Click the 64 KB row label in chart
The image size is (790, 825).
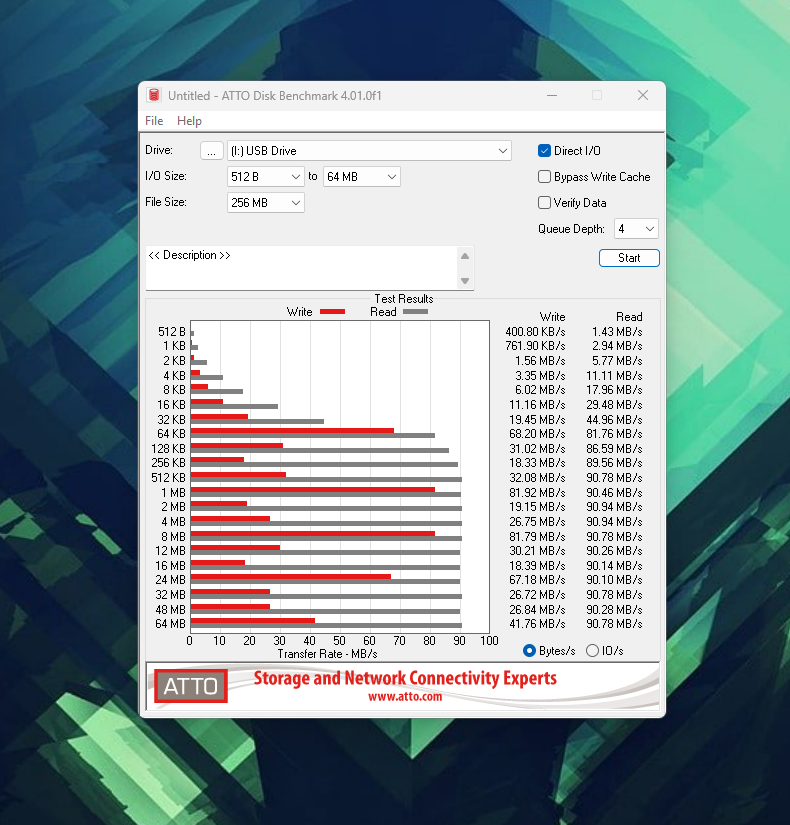pyautogui.click(x=171, y=434)
